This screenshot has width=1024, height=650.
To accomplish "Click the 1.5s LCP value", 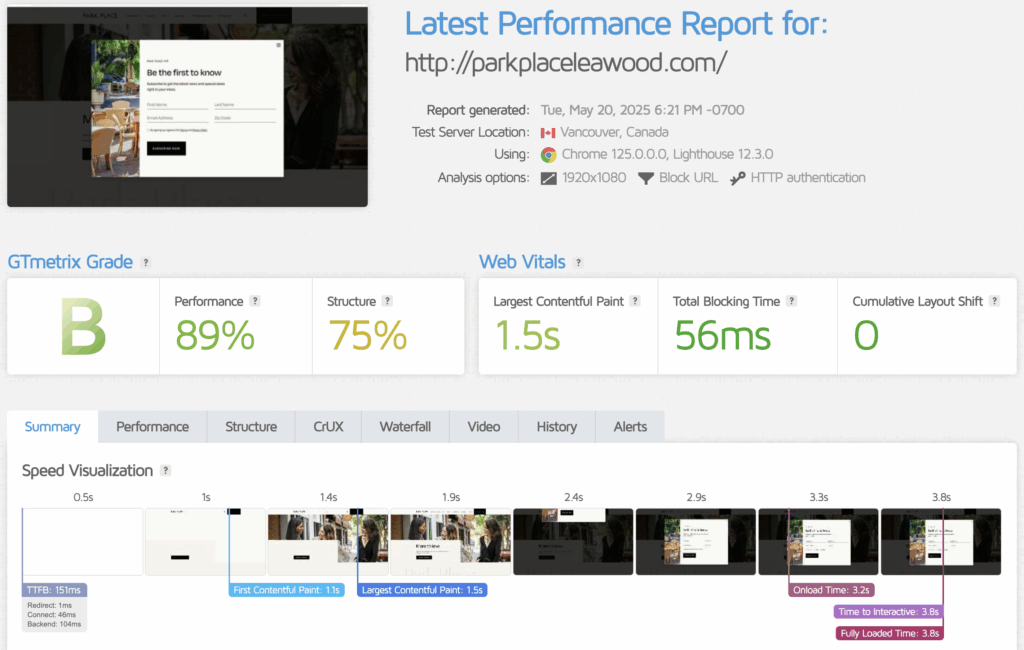I will pos(528,335).
